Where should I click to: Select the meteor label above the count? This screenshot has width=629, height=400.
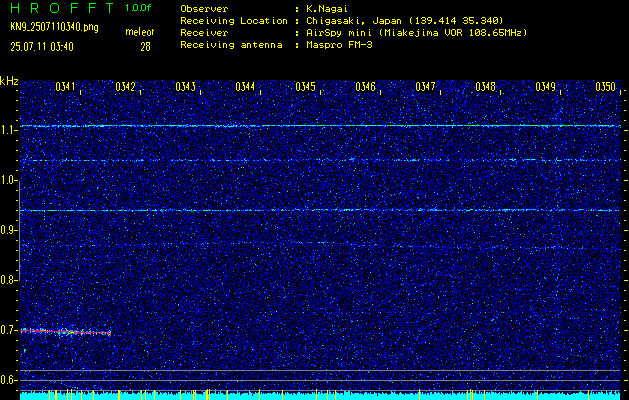pos(140,32)
